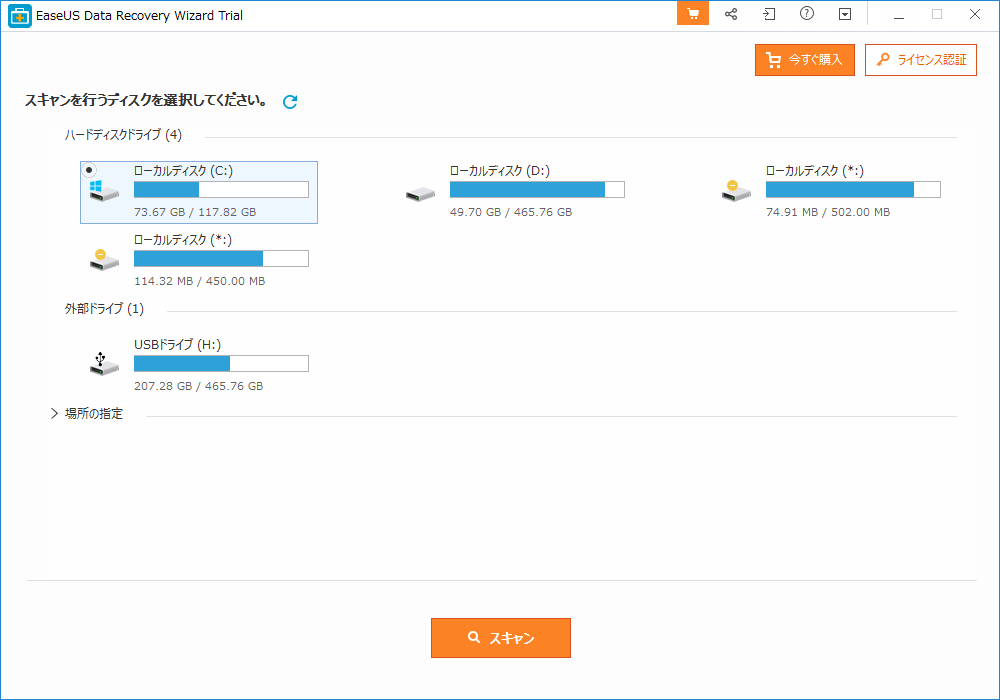Click the USB drive (H:) icon

tap(103, 364)
